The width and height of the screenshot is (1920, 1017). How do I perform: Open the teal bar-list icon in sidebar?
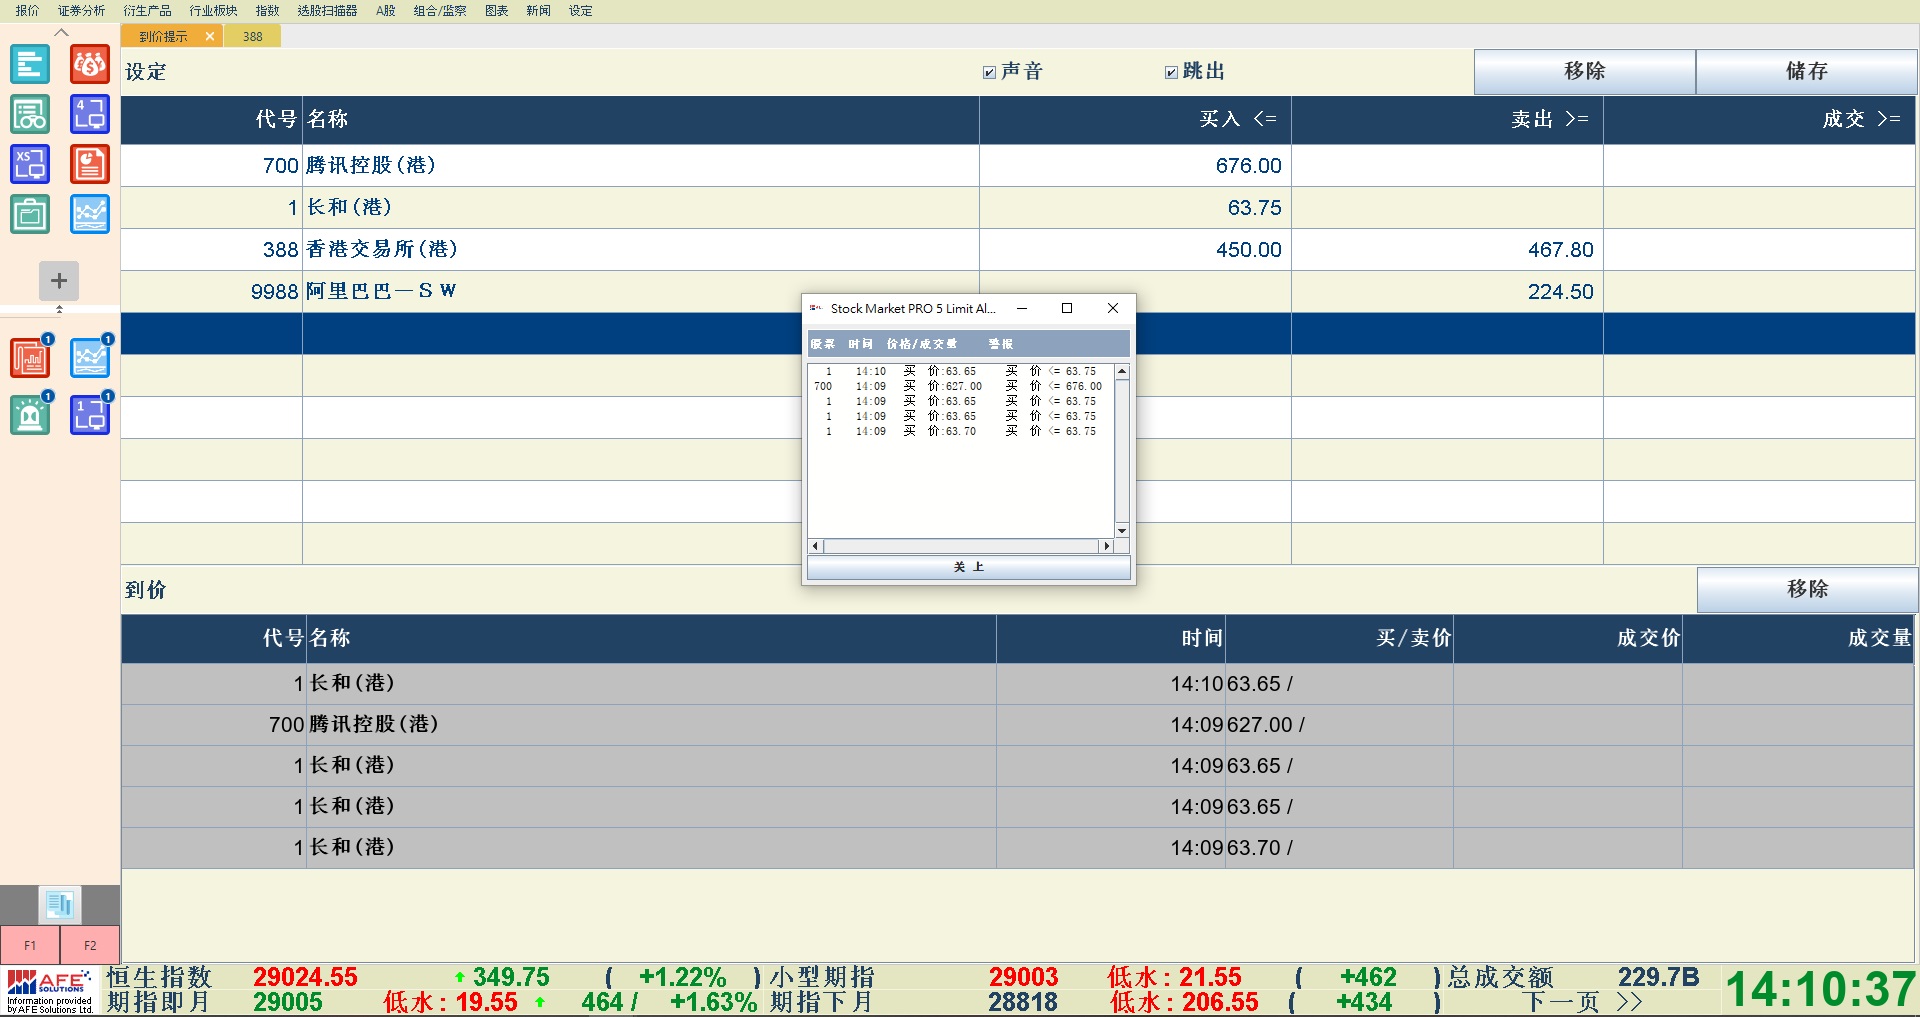30,65
